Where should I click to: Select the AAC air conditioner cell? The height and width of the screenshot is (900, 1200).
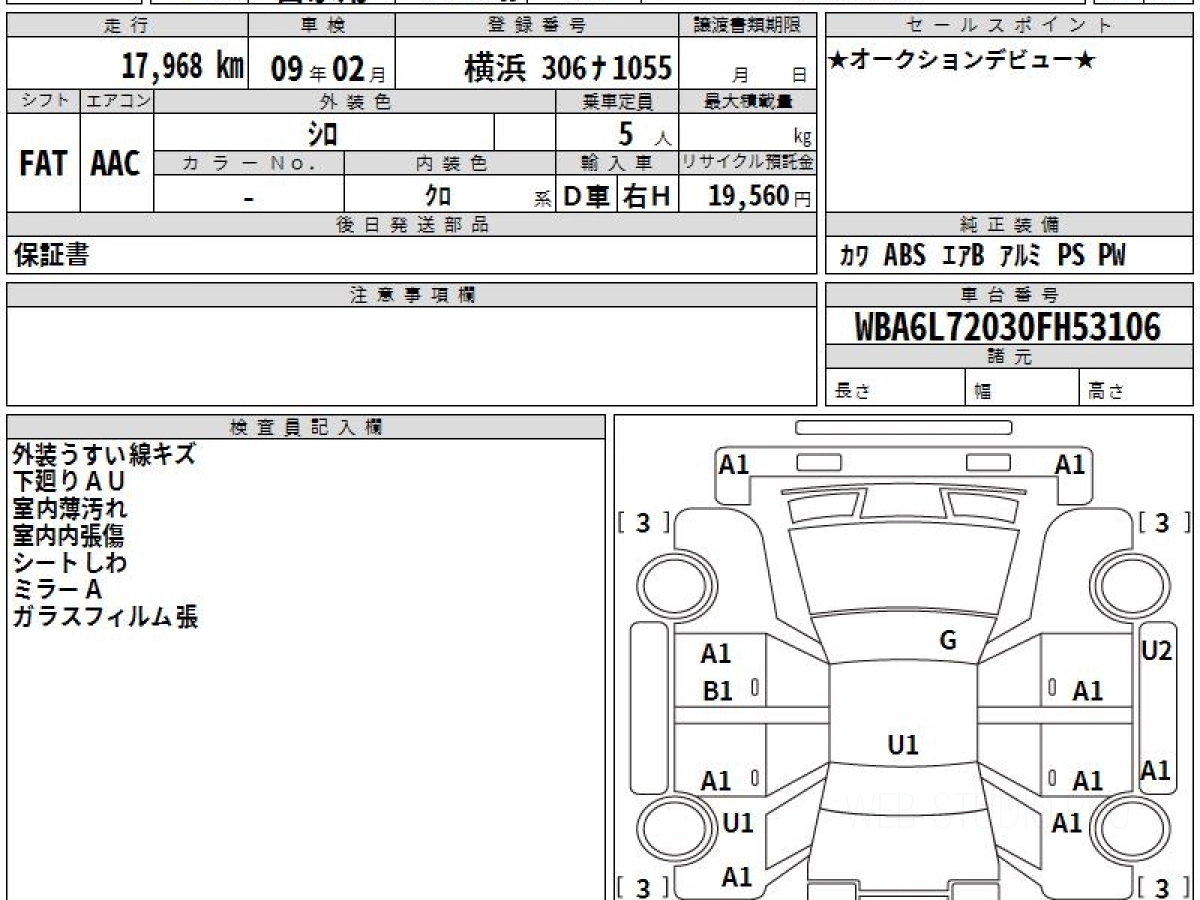click(116, 165)
